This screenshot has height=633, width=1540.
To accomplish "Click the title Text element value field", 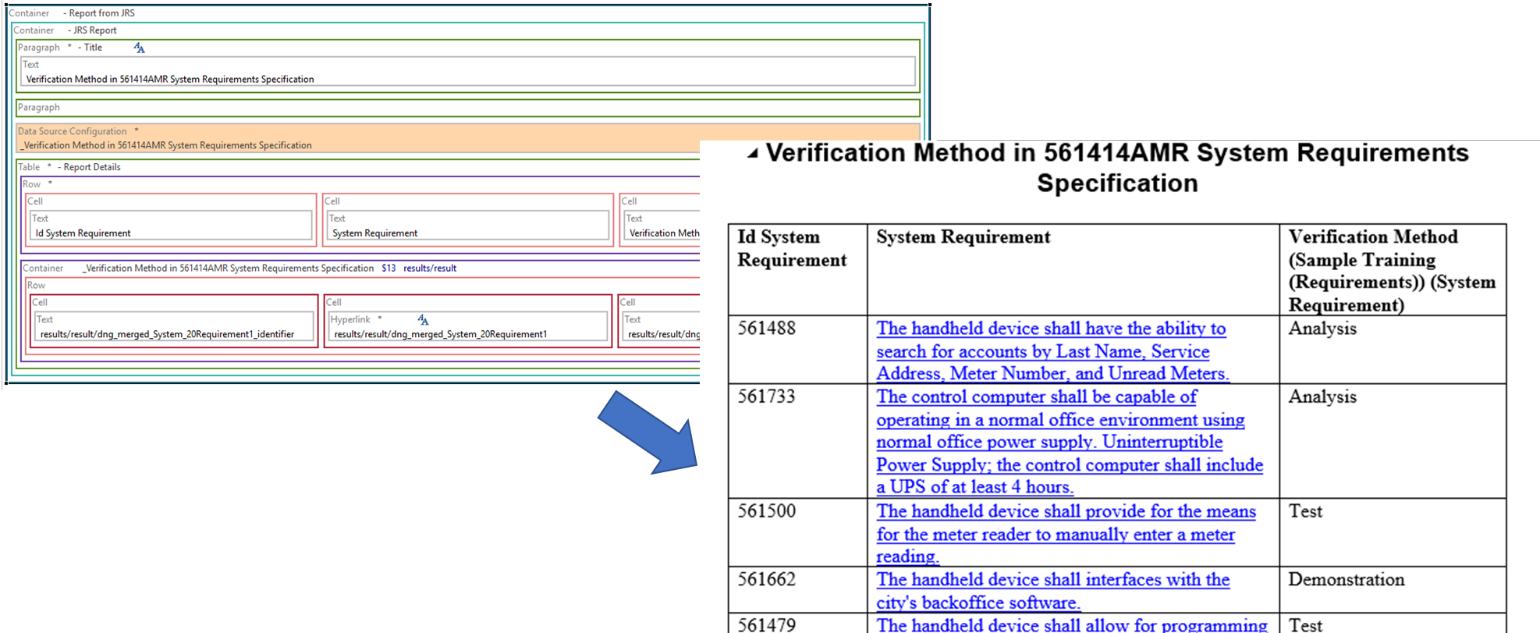I will (468, 71).
